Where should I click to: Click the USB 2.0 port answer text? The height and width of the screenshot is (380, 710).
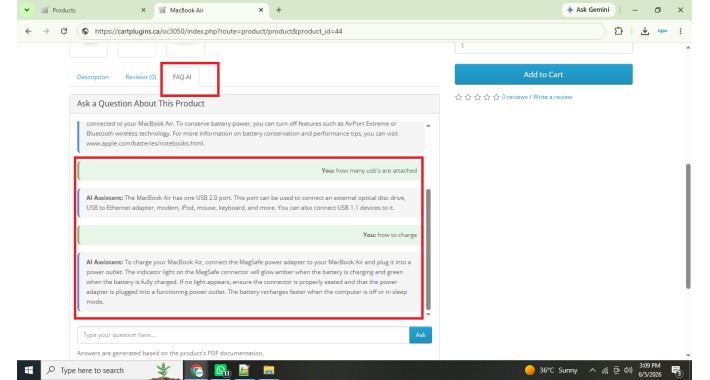point(246,203)
